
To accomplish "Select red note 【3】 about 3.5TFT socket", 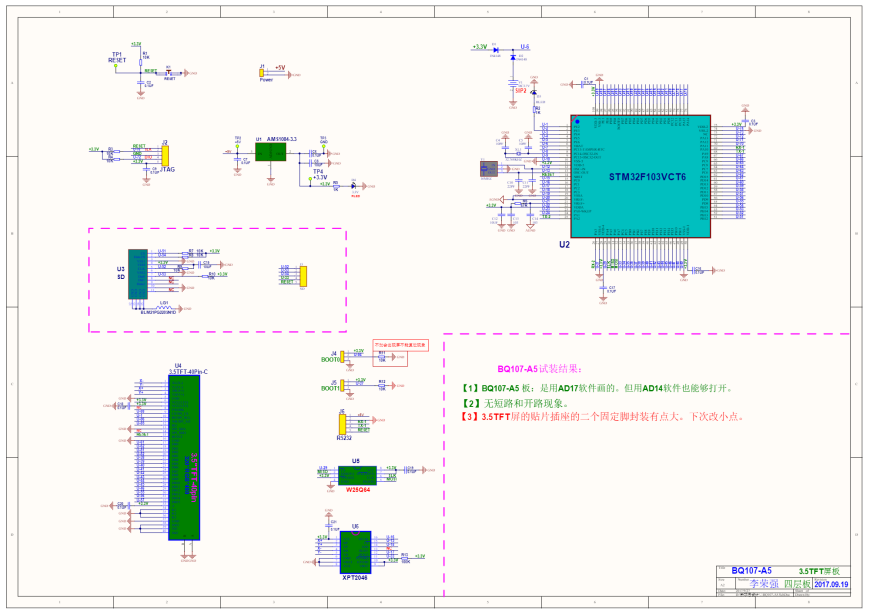I will tap(603, 416).
